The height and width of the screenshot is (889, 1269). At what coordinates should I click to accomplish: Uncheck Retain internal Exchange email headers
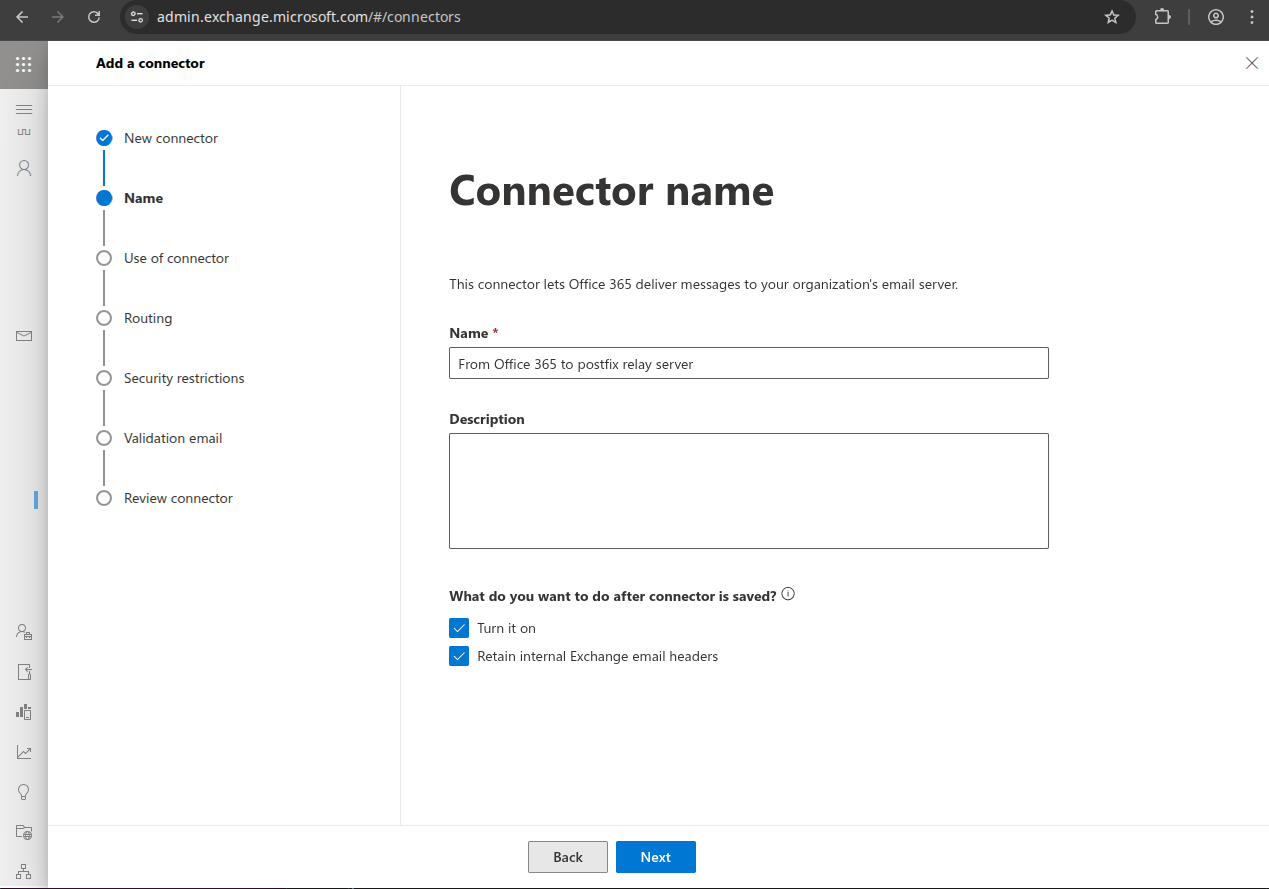(459, 656)
